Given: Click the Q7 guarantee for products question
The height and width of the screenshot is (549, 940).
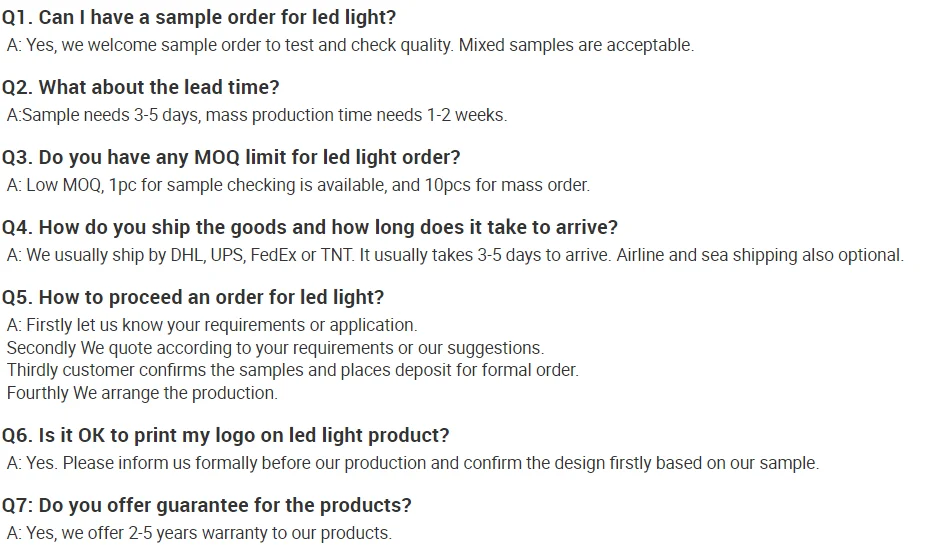Looking at the screenshot, I should 207,505.
